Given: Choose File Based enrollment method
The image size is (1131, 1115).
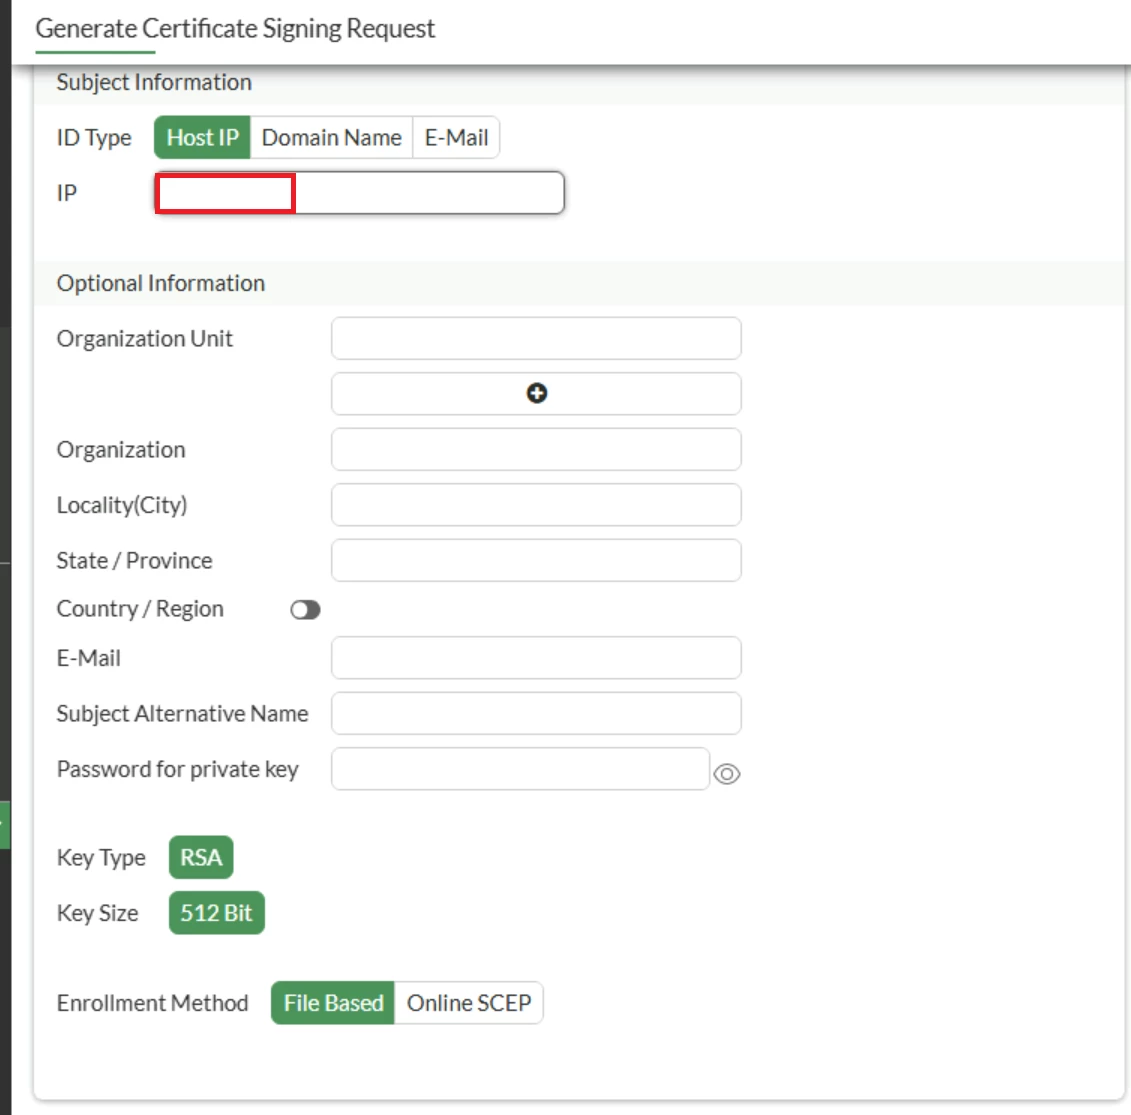Looking at the screenshot, I should pos(333,1002).
